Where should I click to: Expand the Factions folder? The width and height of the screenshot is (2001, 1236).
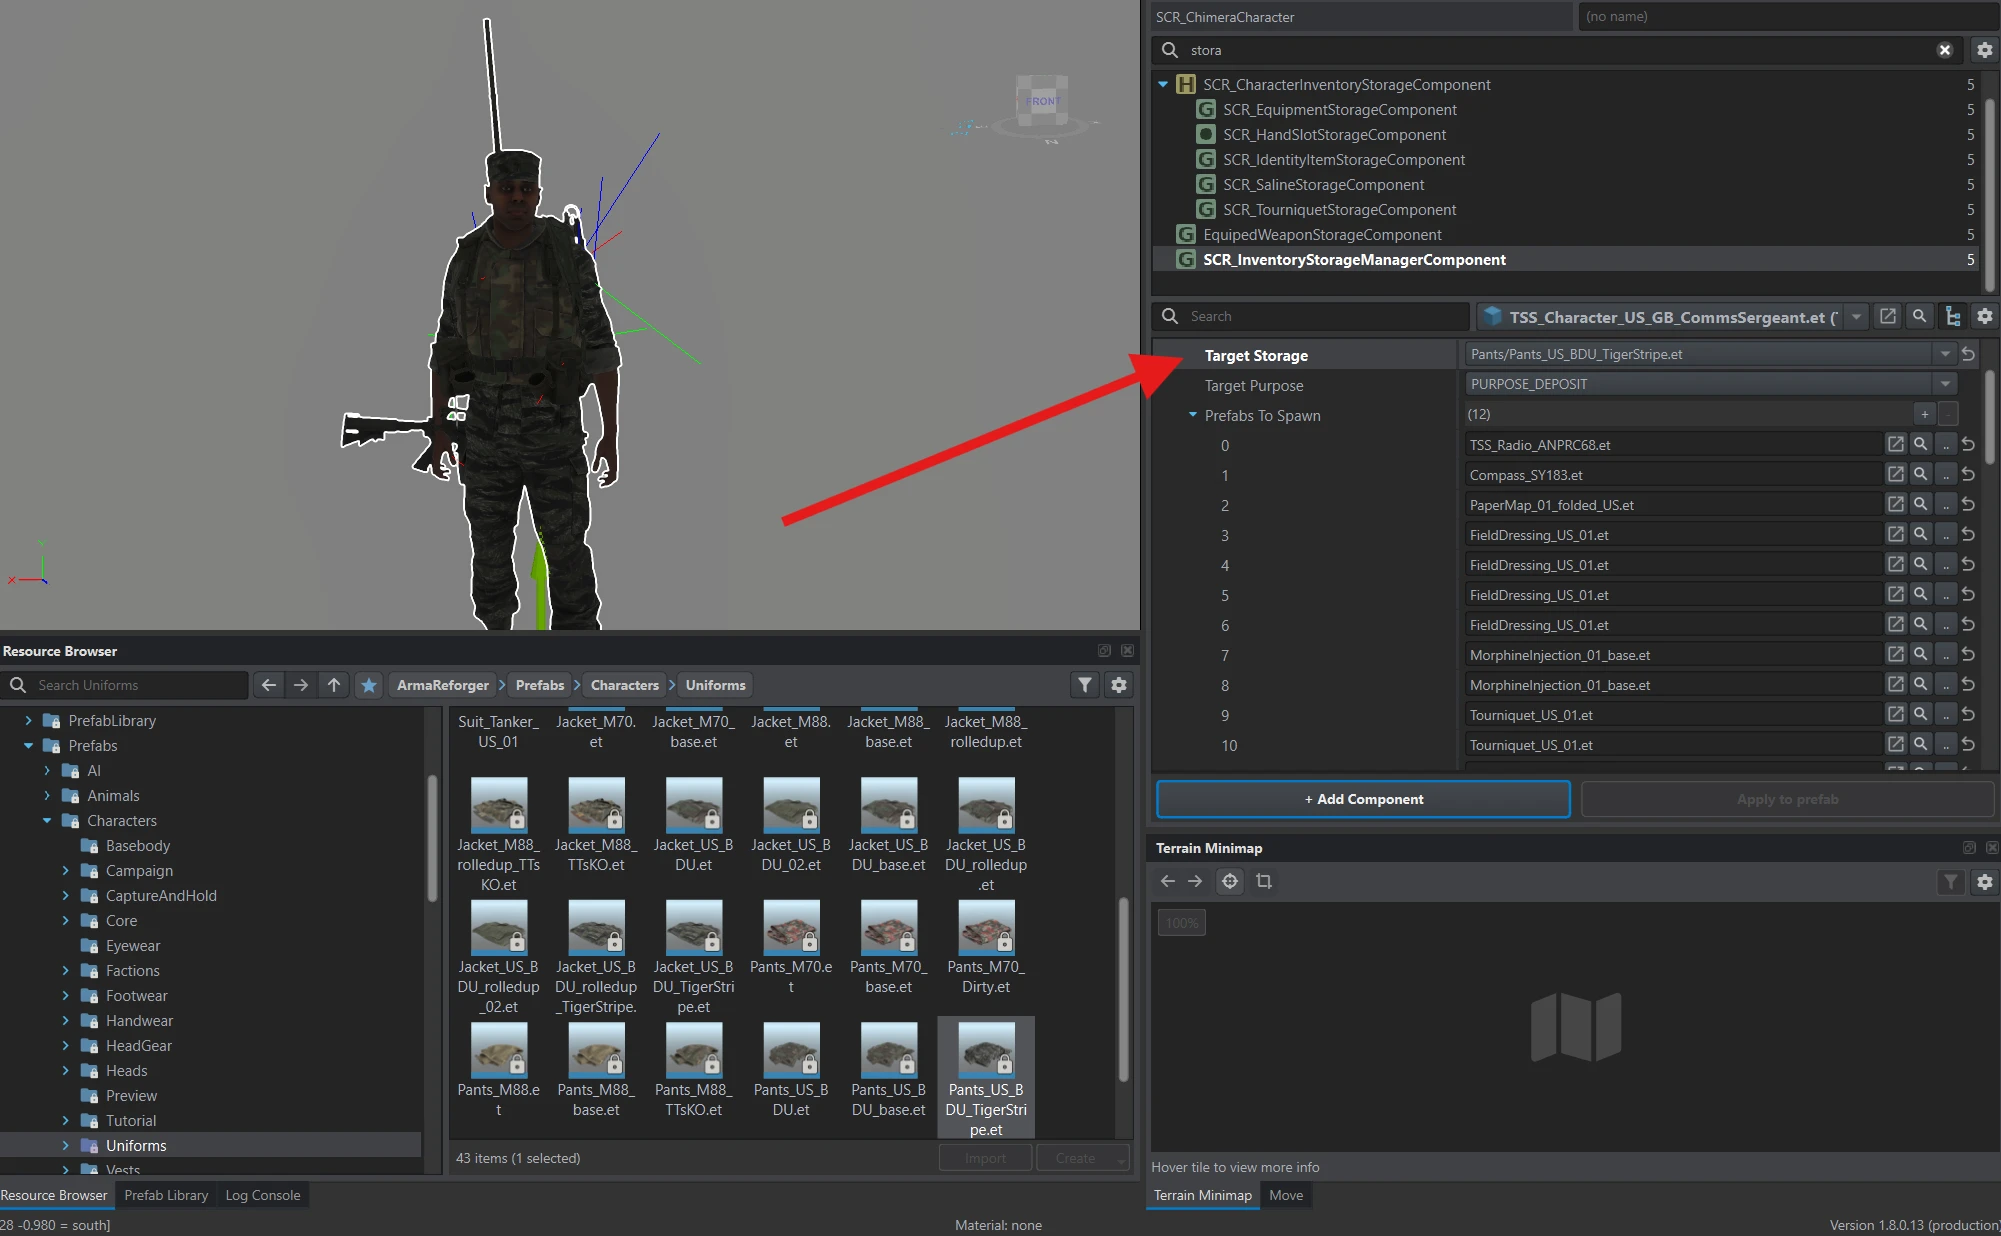(66, 970)
